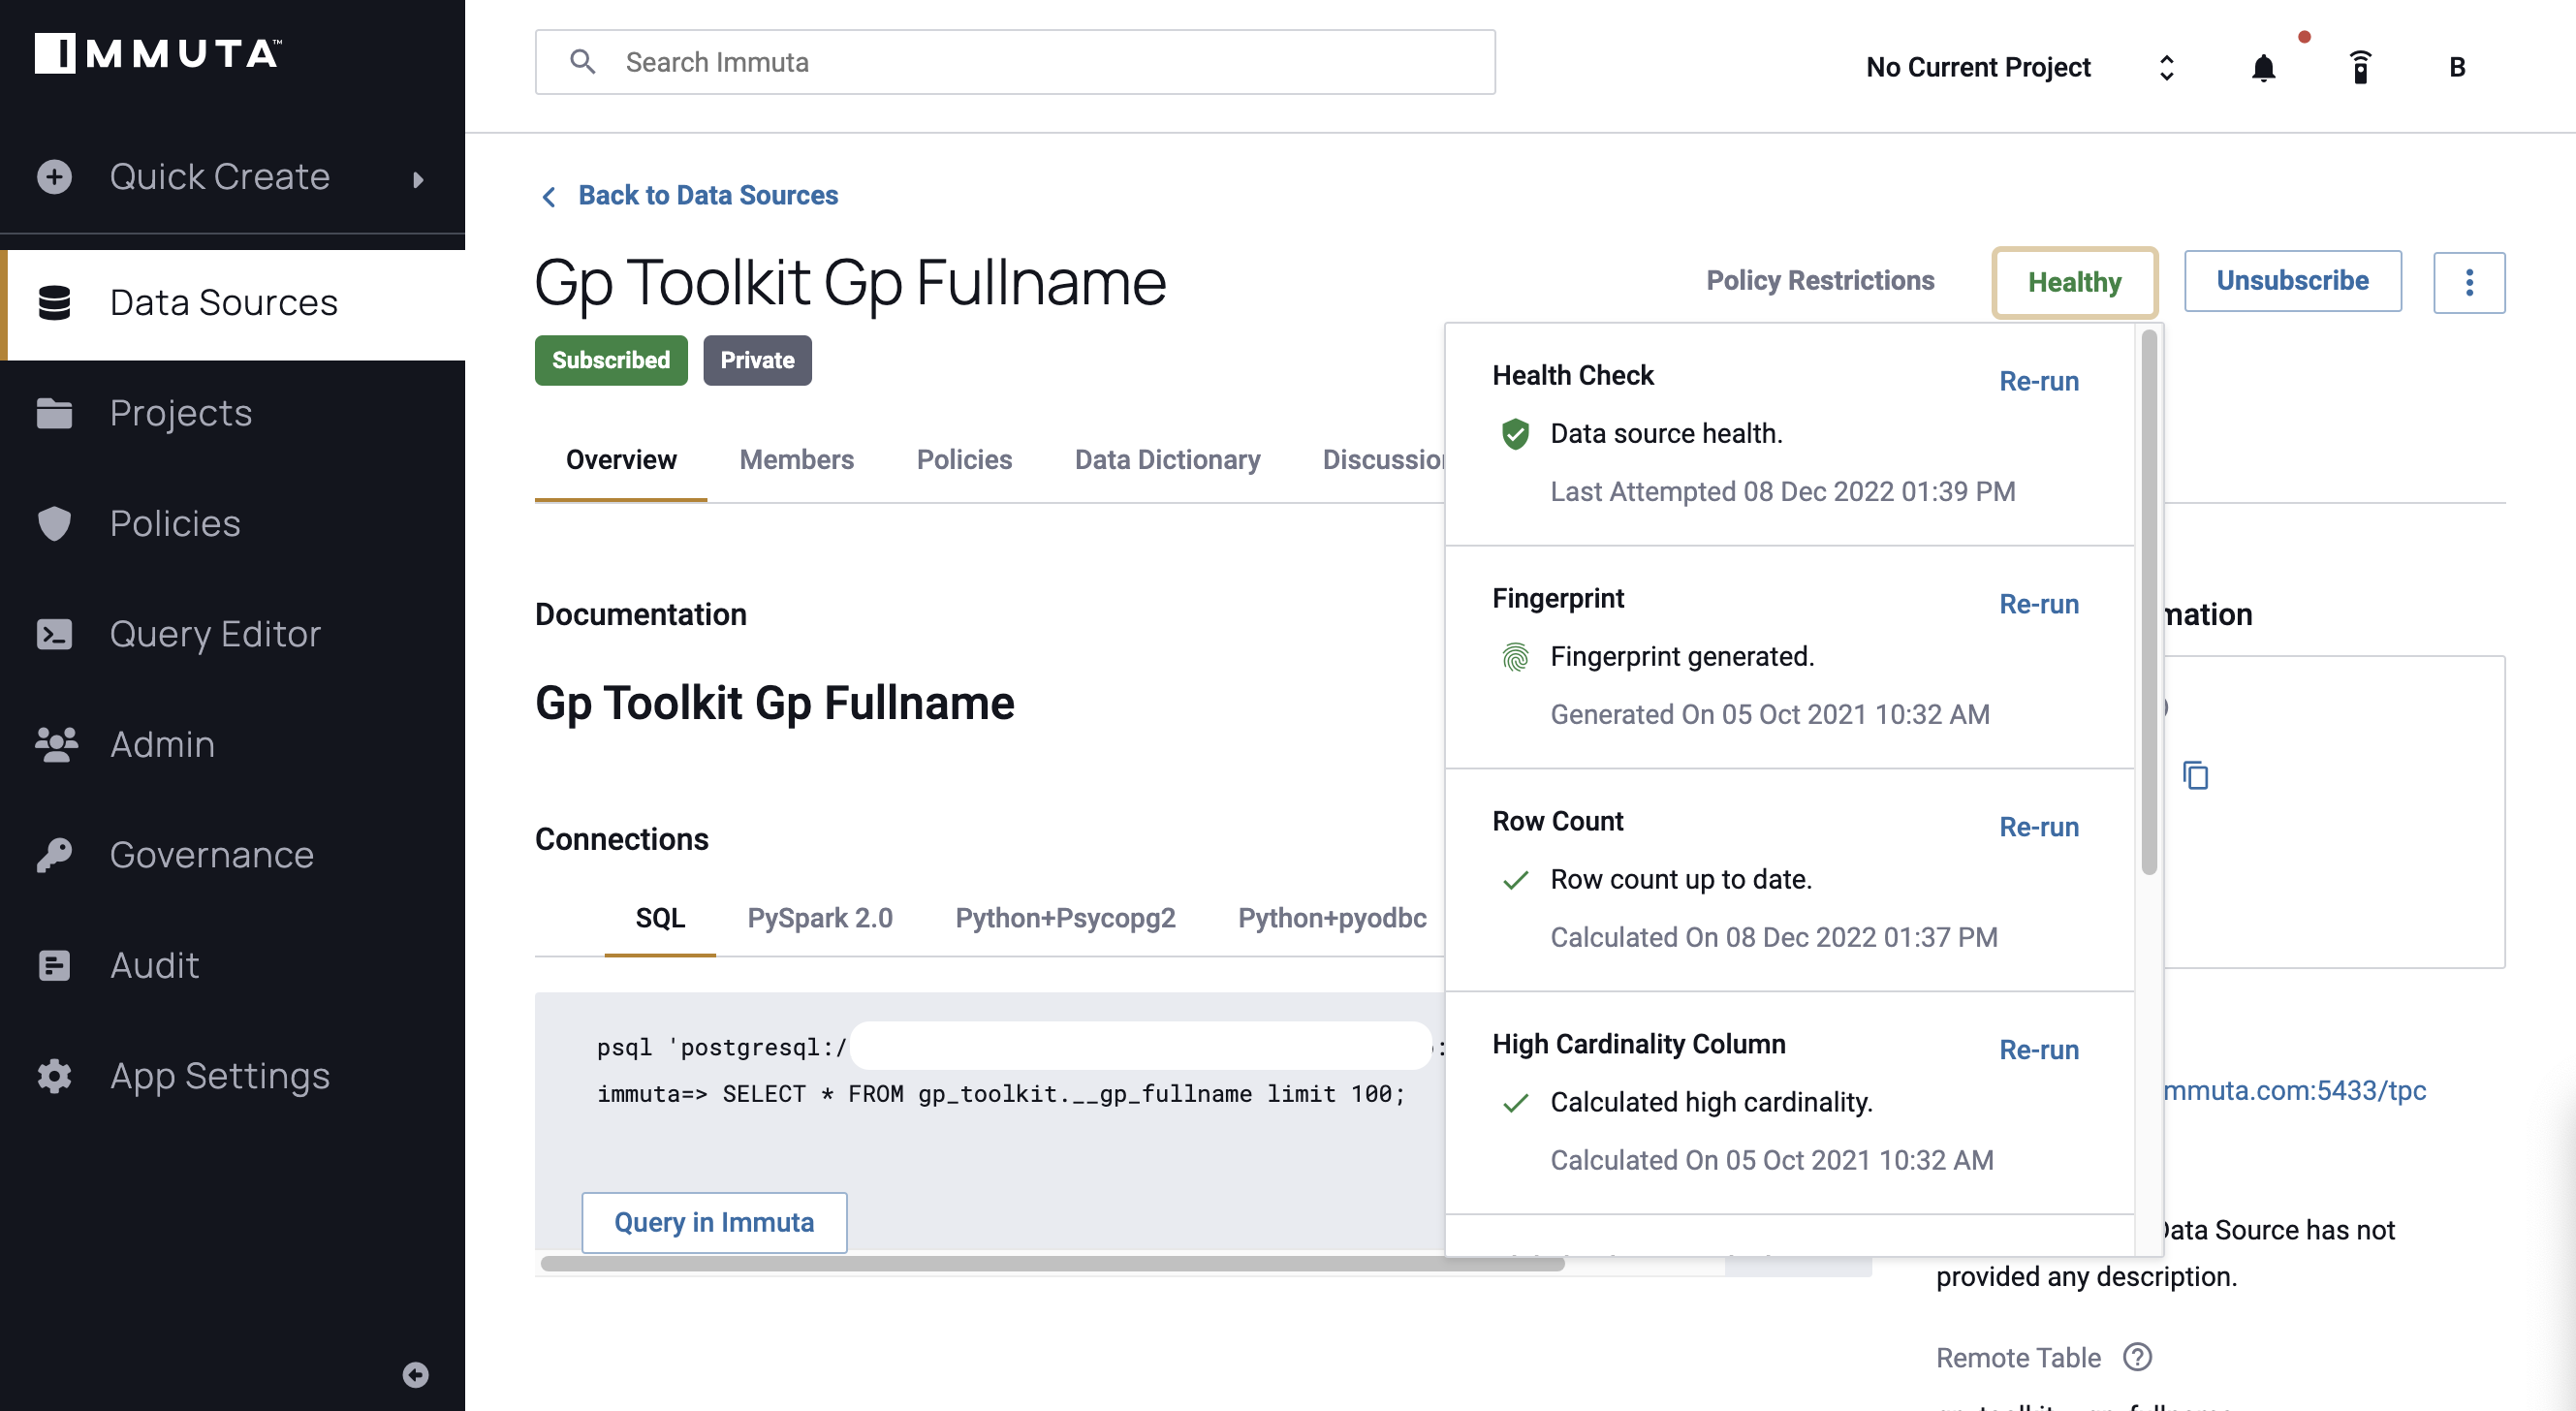The height and width of the screenshot is (1411, 2576).
Task: Click the red notification dot
Action: [x=2304, y=37]
